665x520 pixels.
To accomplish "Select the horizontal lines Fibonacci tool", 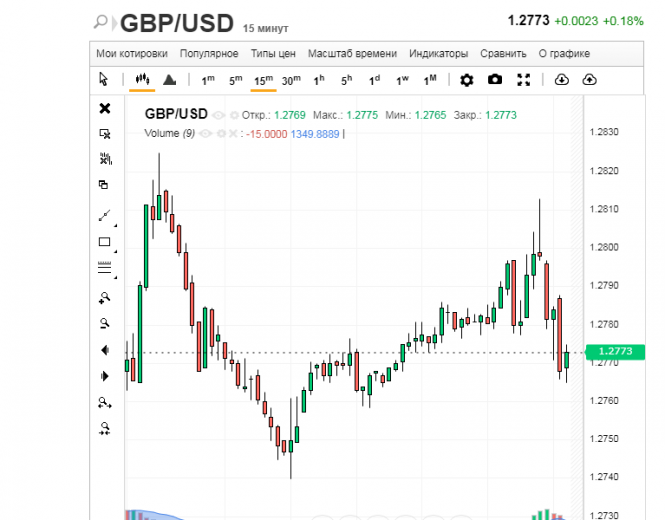I will (x=104, y=267).
